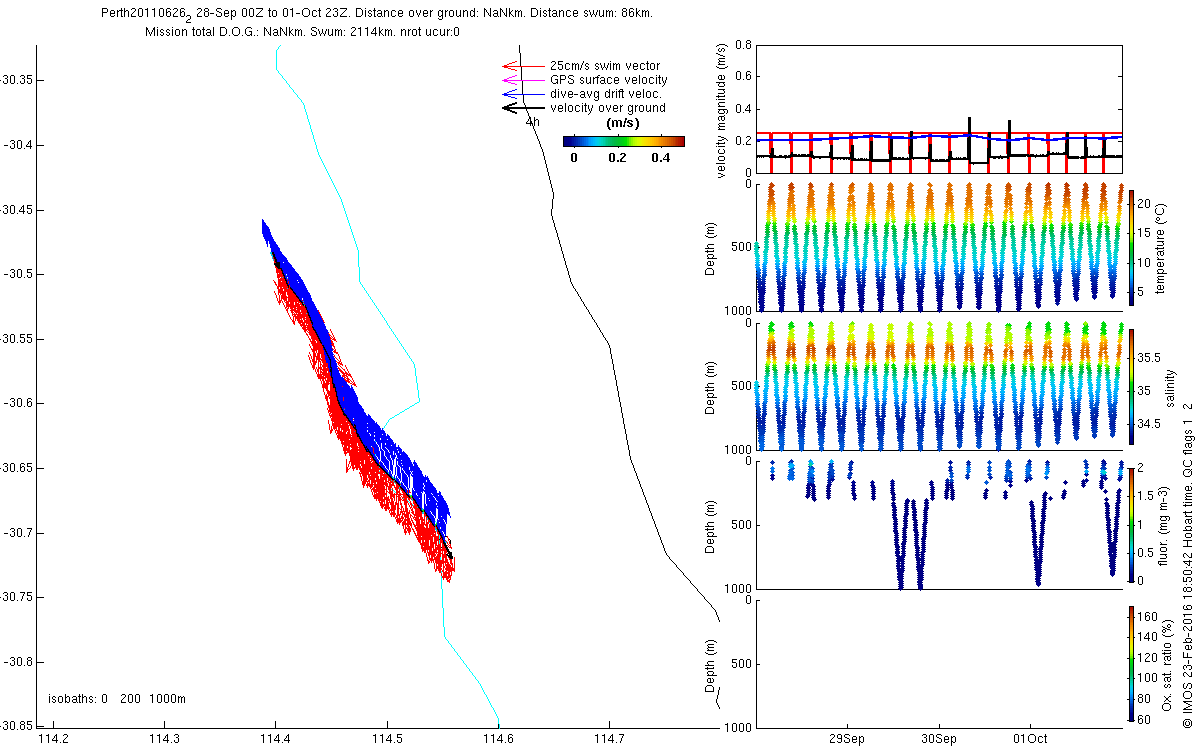Click the '-30.55' latitude tick label
This screenshot has height=750, width=1200.
pyautogui.click(x=16, y=339)
